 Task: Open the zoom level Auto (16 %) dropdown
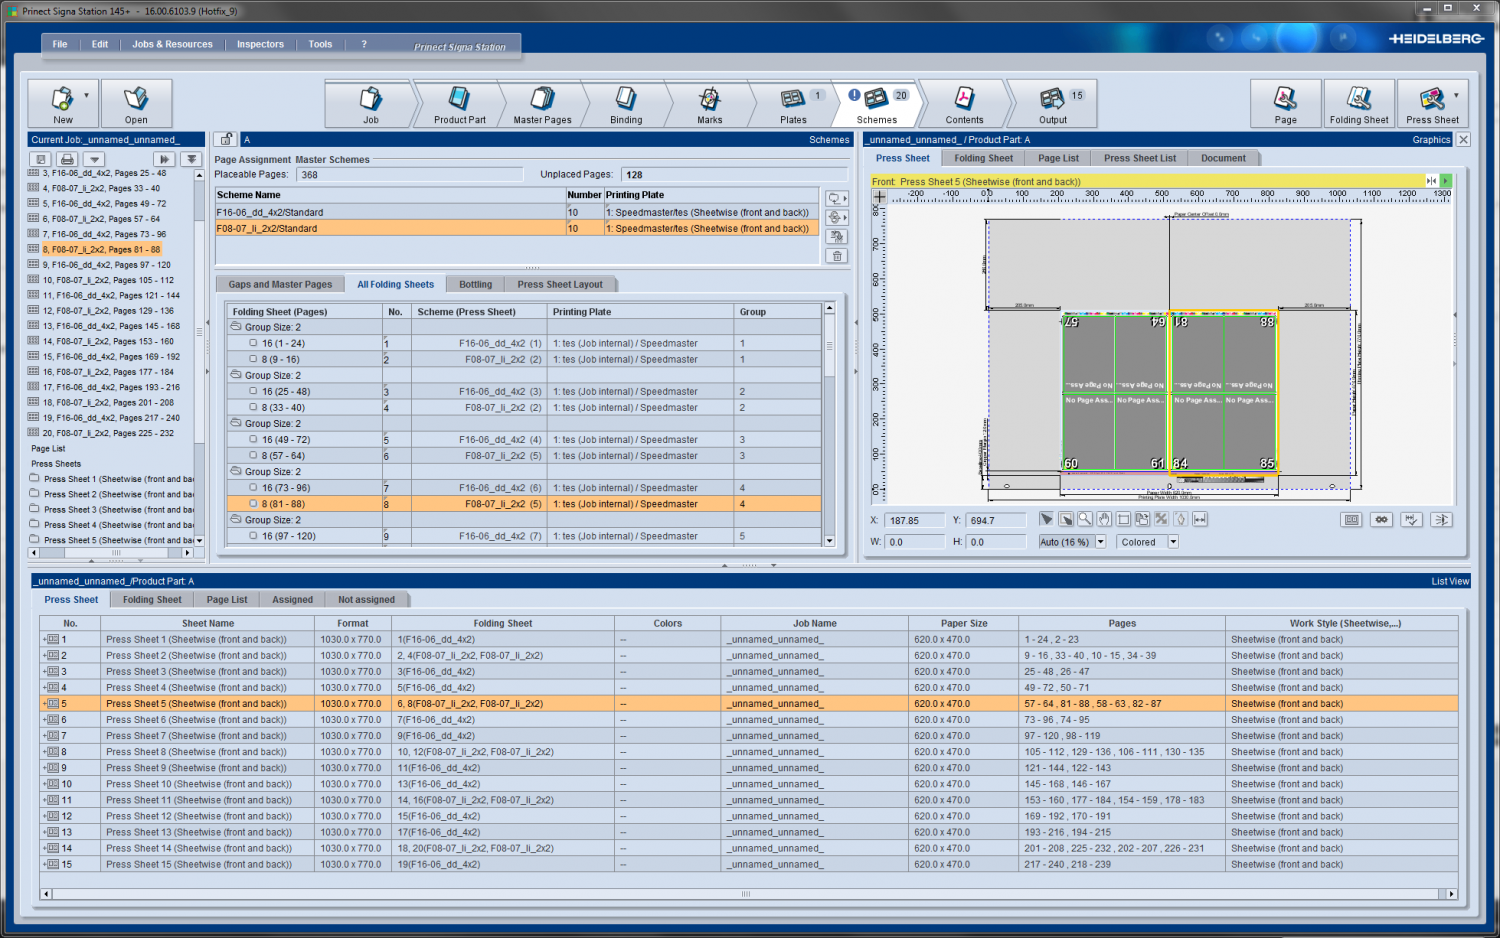1101,542
